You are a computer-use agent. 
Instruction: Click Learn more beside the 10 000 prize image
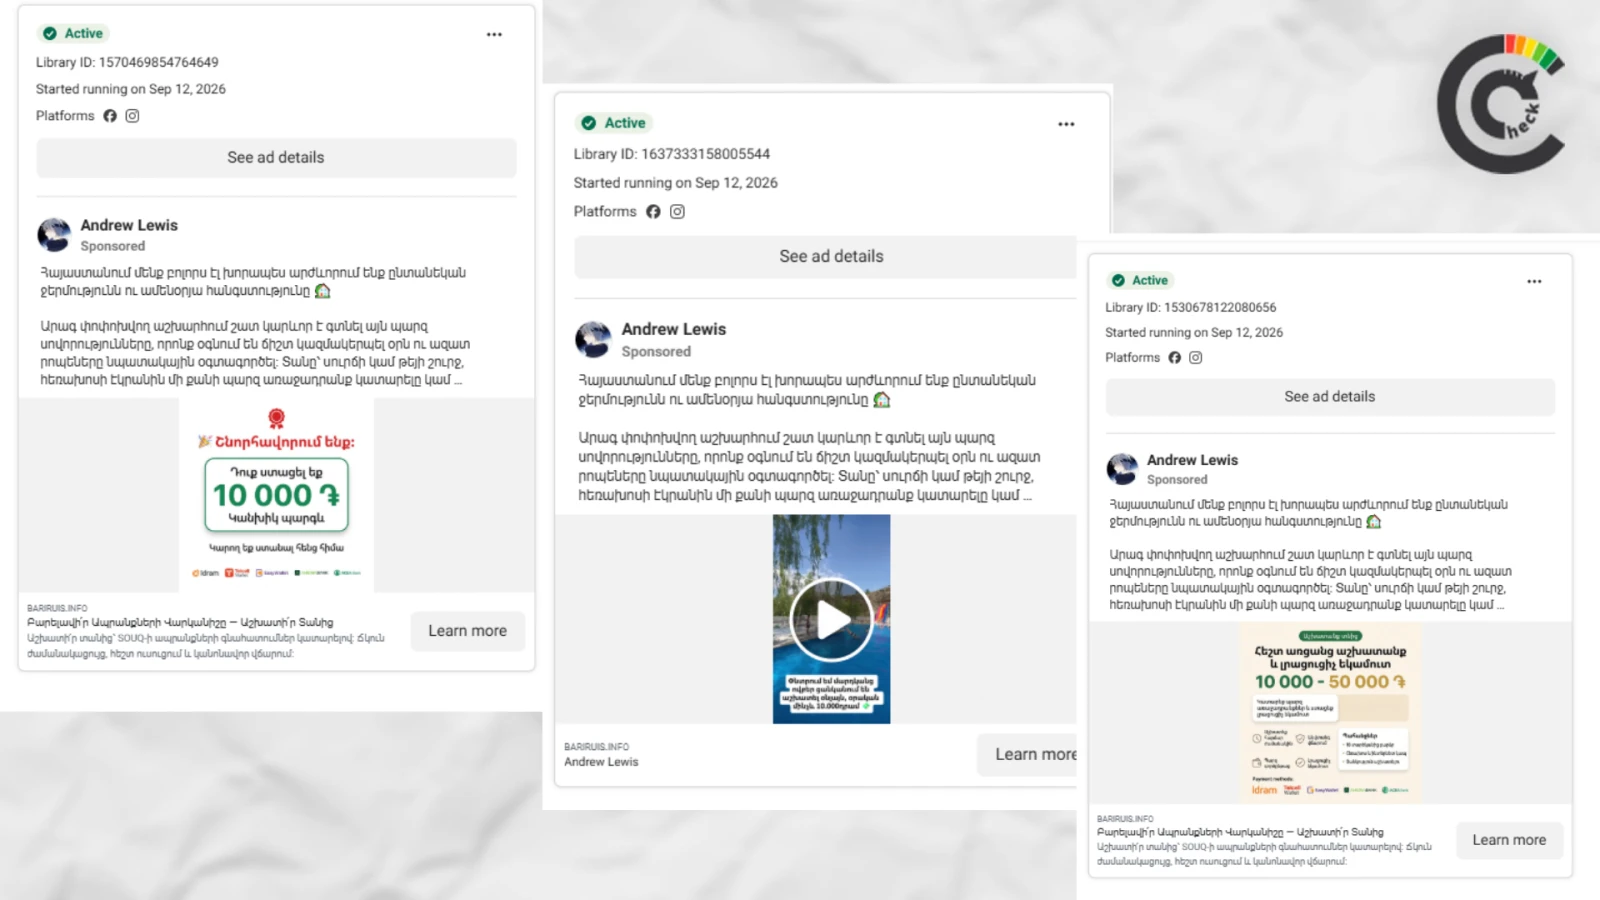click(x=468, y=631)
